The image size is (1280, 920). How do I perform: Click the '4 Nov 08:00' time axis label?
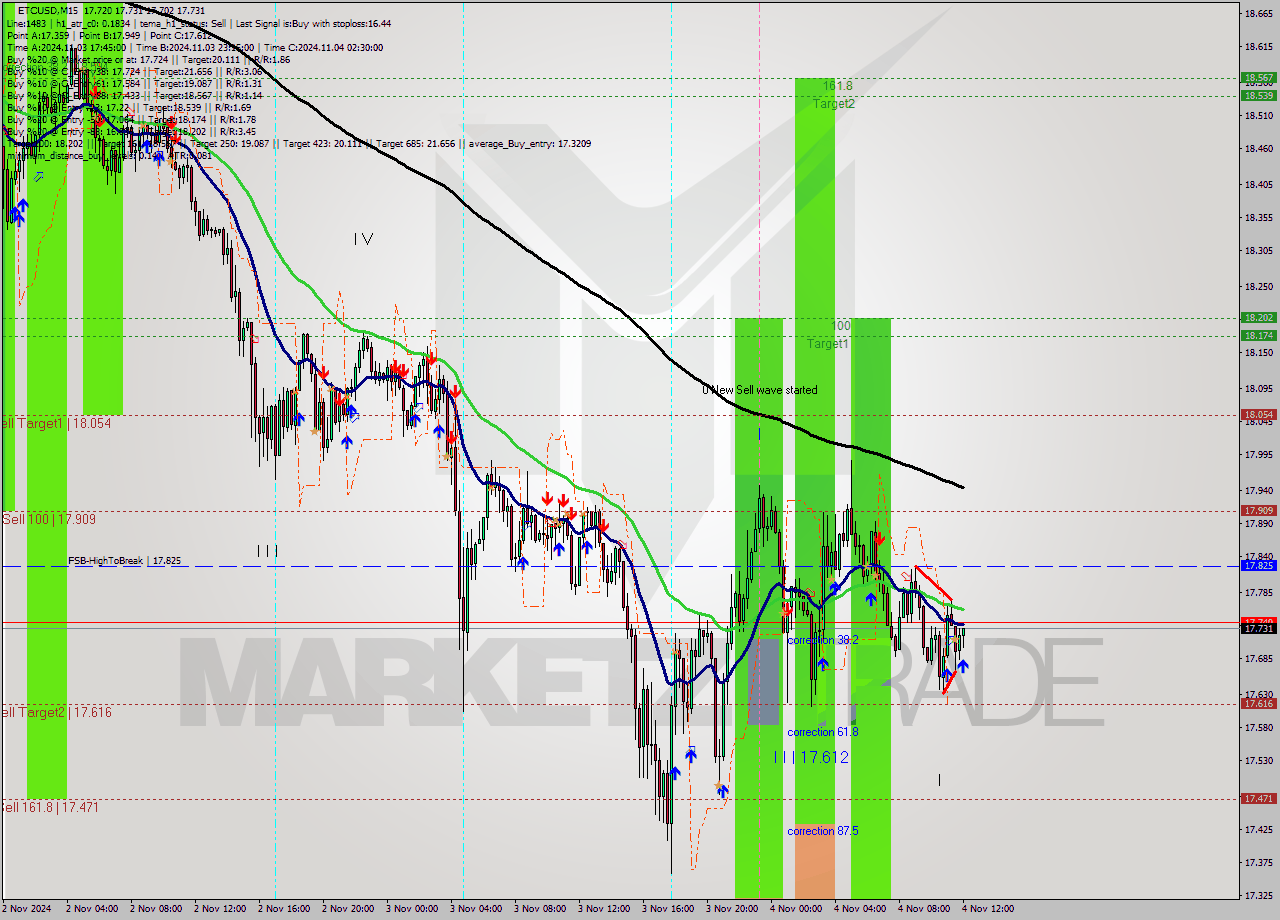point(924,909)
